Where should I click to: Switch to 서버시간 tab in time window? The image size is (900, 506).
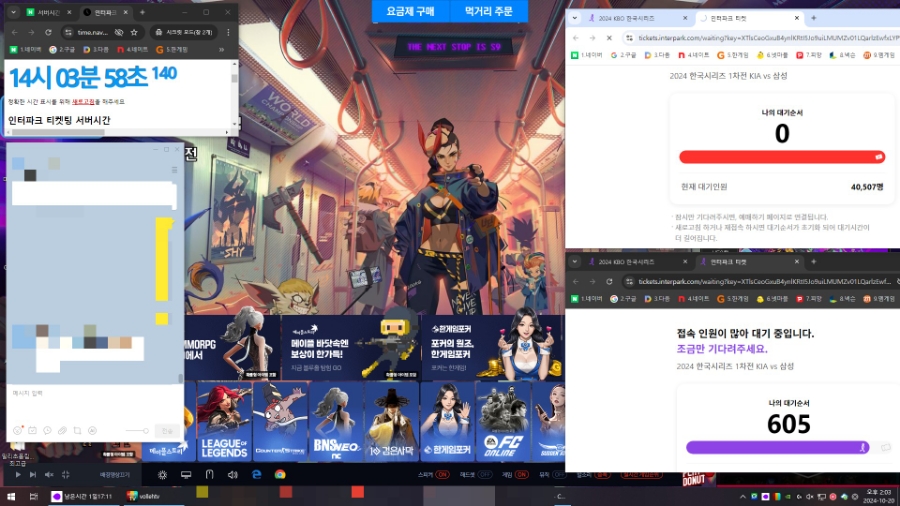pos(48,12)
